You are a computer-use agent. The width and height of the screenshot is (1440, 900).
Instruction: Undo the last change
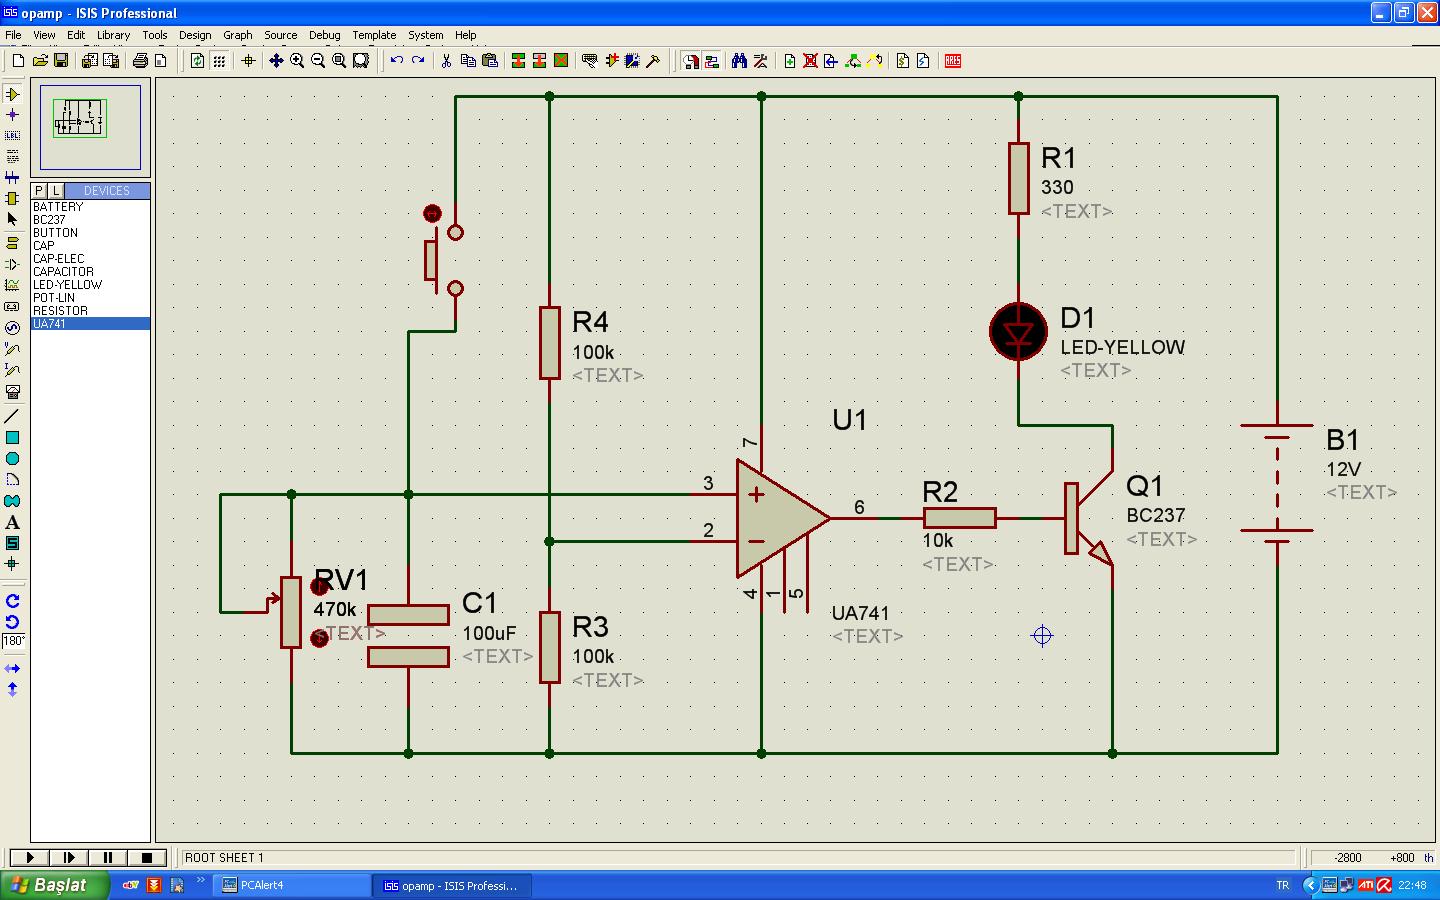click(397, 61)
